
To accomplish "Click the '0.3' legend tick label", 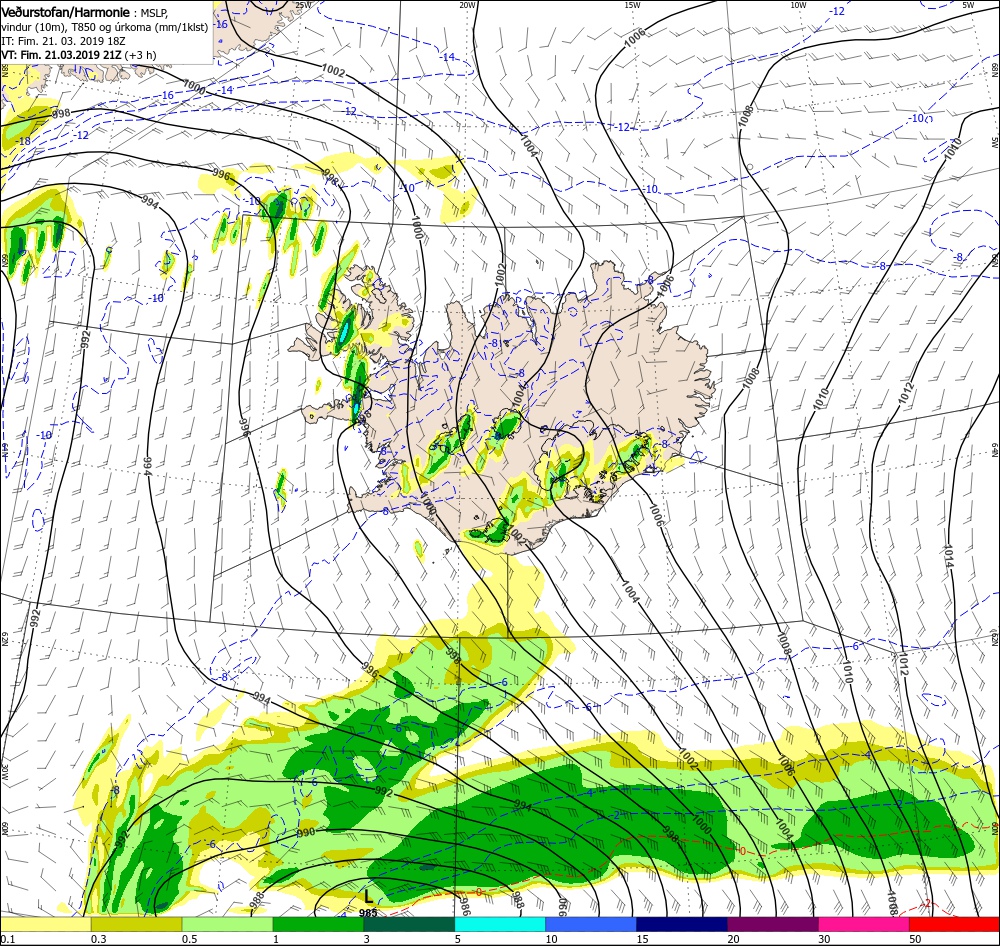I will point(98,938).
